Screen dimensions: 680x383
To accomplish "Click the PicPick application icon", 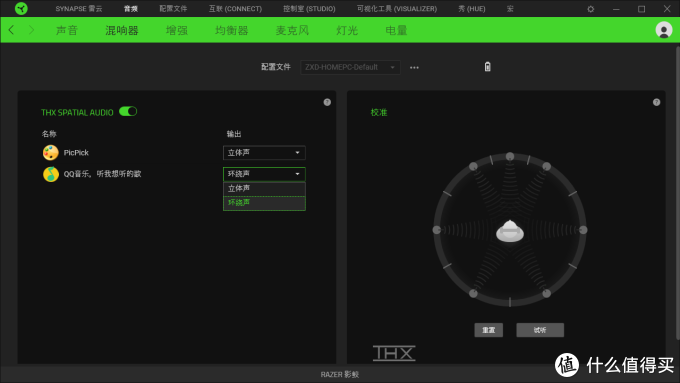I will 51,153.
